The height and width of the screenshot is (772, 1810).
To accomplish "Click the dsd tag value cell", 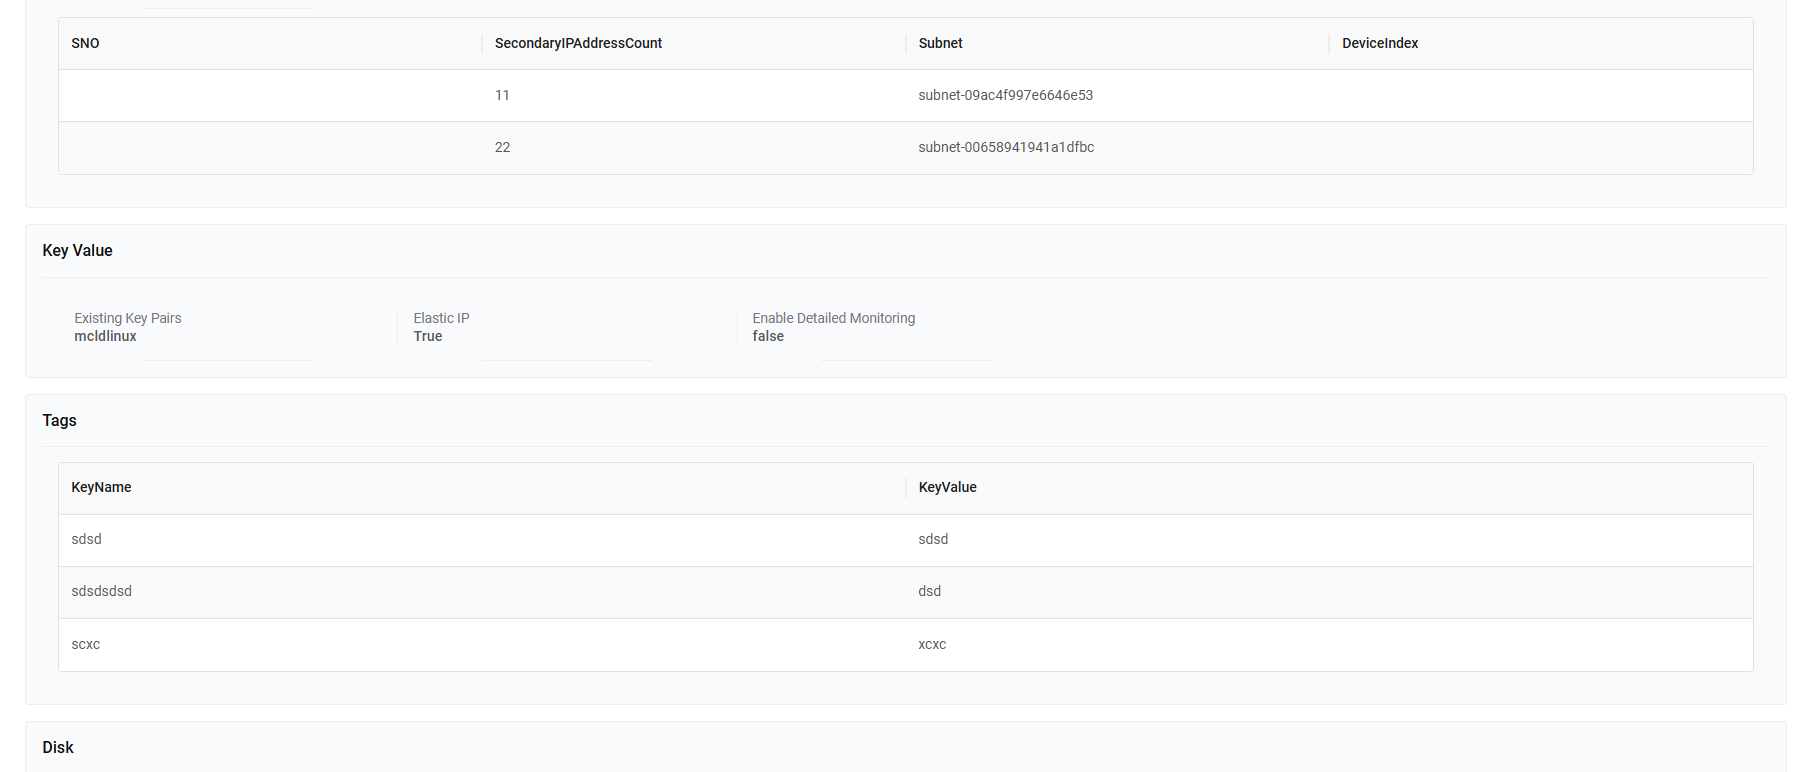I will (x=929, y=591).
